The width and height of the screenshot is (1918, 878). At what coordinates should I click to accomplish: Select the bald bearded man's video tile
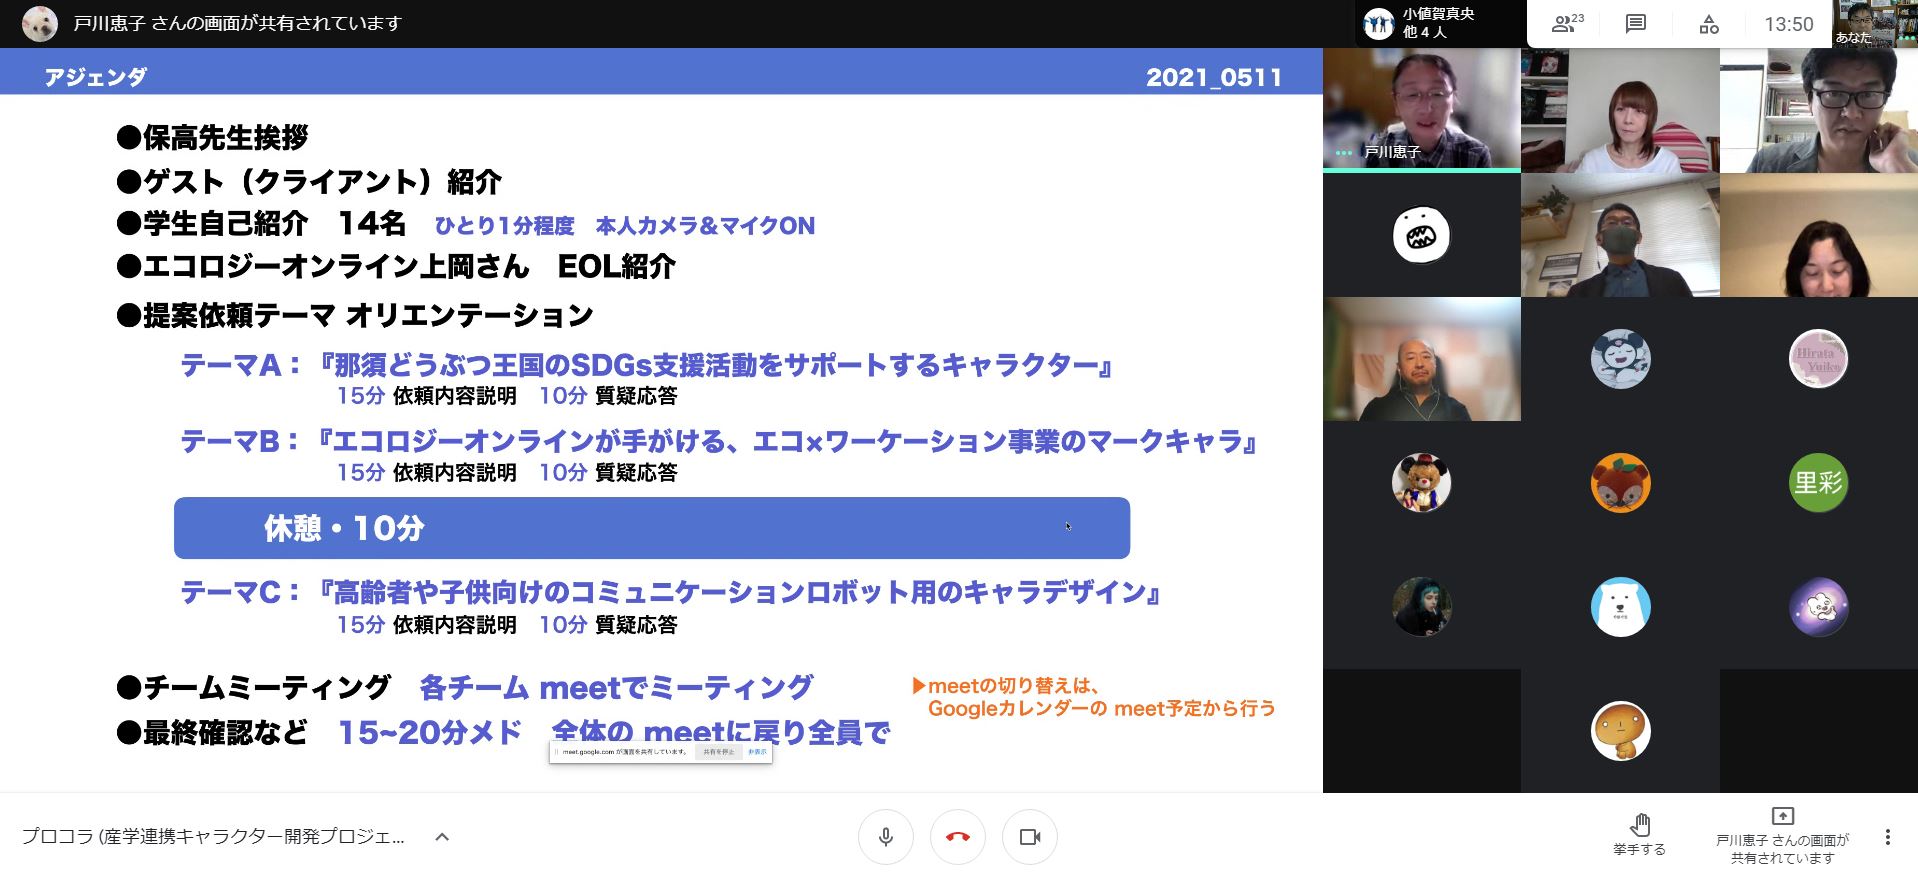1421,359
